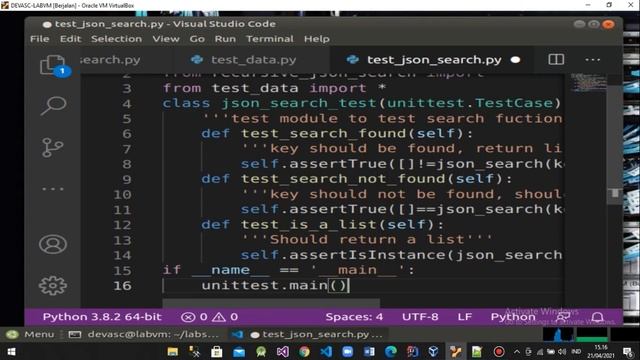Open Mail app from Windows taskbar

pos(238,351)
